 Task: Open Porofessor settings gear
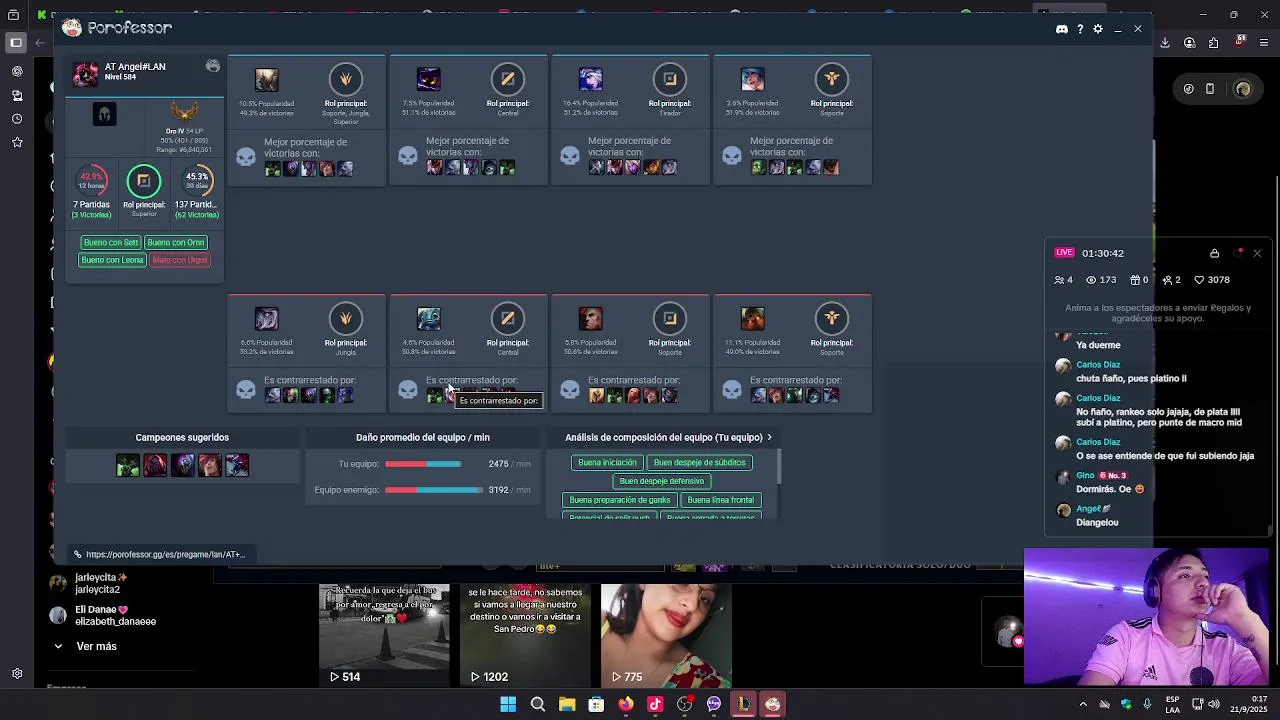click(x=1098, y=29)
